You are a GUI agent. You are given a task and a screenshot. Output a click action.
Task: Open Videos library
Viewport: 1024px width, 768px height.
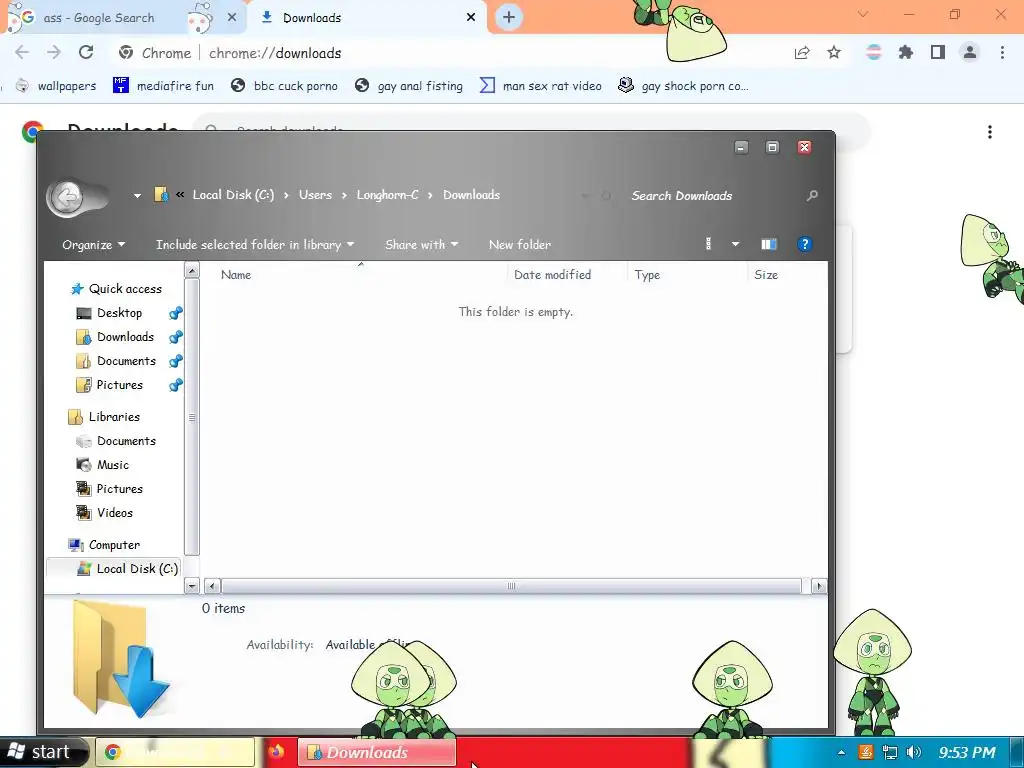click(105, 513)
